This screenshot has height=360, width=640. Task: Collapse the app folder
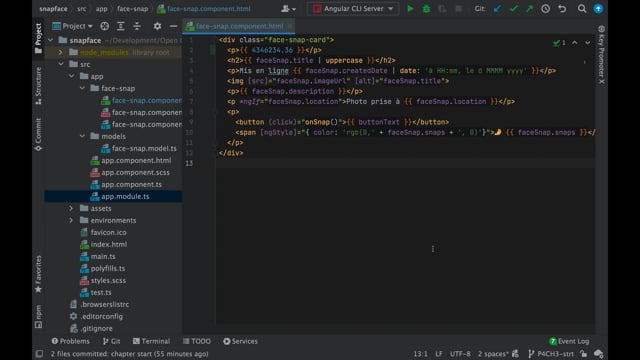(x=71, y=76)
